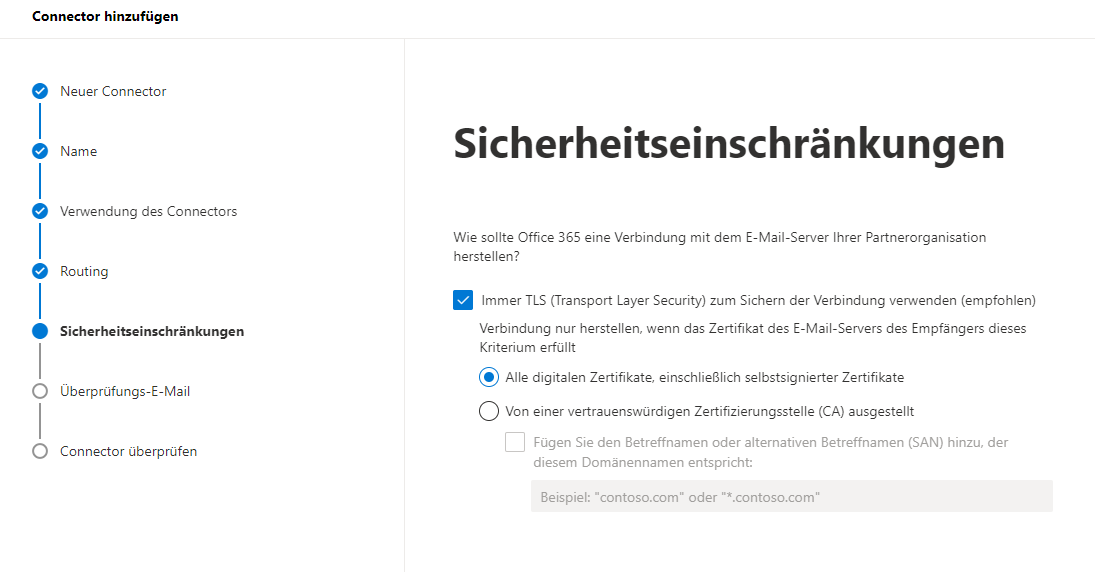Click the Sicherheitseinschränkungen main heading
The height and width of the screenshot is (572, 1095).
tap(729, 144)
